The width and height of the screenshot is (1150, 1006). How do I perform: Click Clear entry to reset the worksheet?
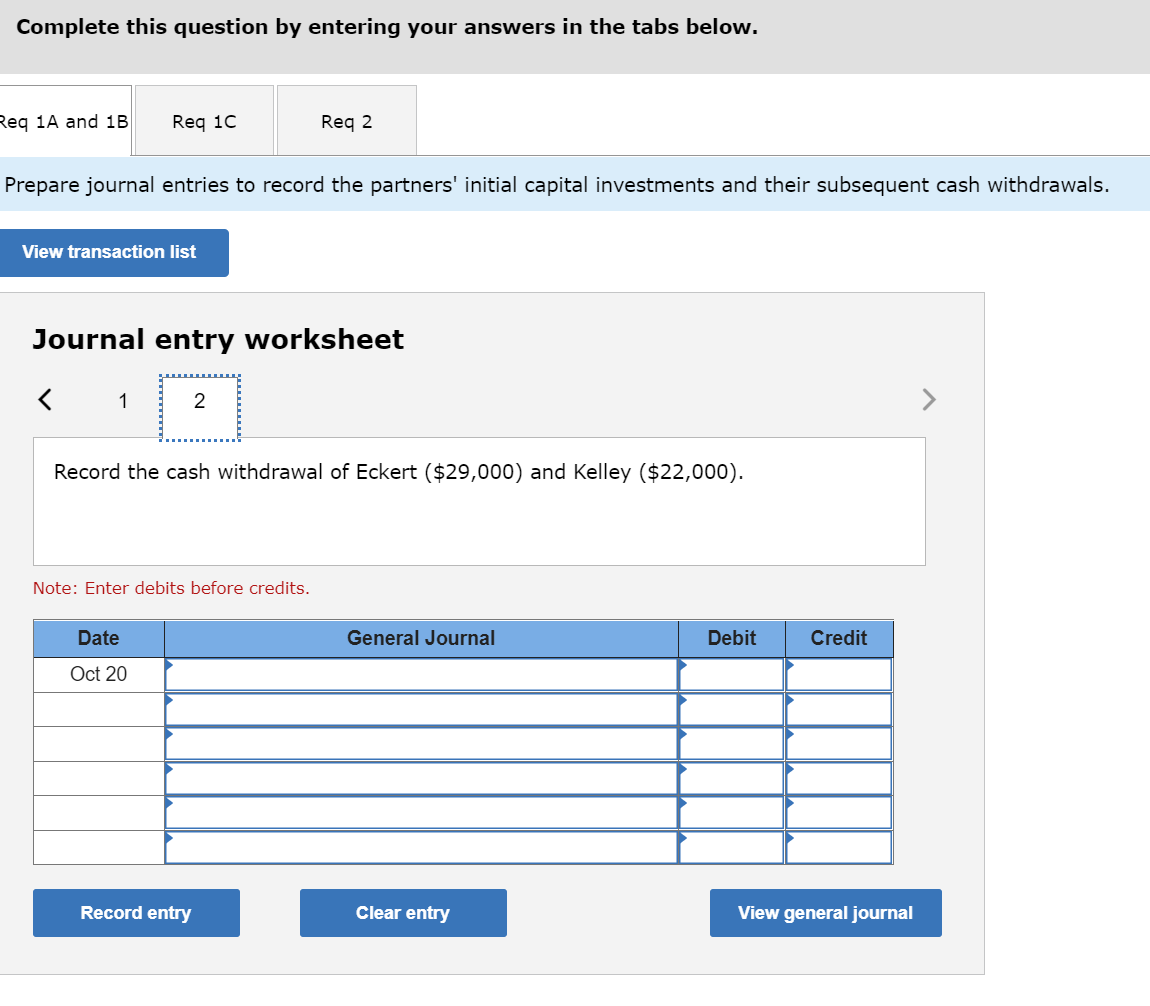(403, 912)
